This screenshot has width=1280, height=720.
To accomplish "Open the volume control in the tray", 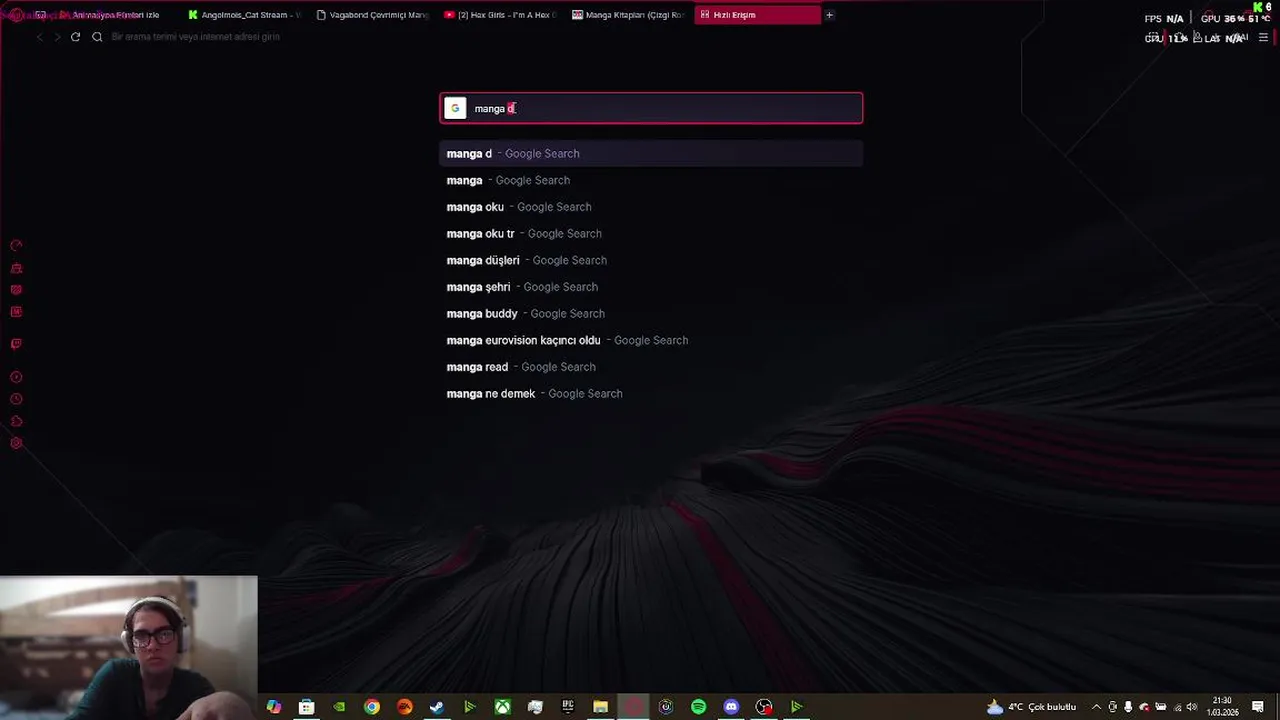I will point(1191,707).
